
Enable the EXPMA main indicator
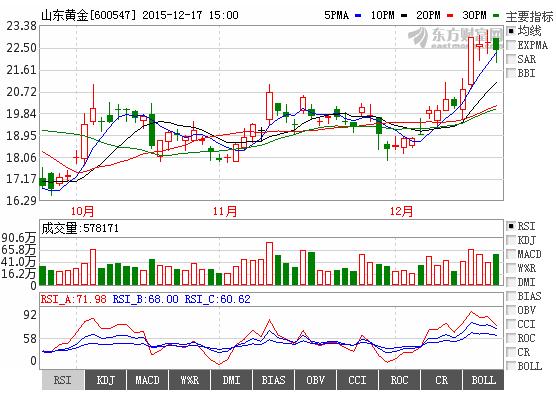click(511, 45)
